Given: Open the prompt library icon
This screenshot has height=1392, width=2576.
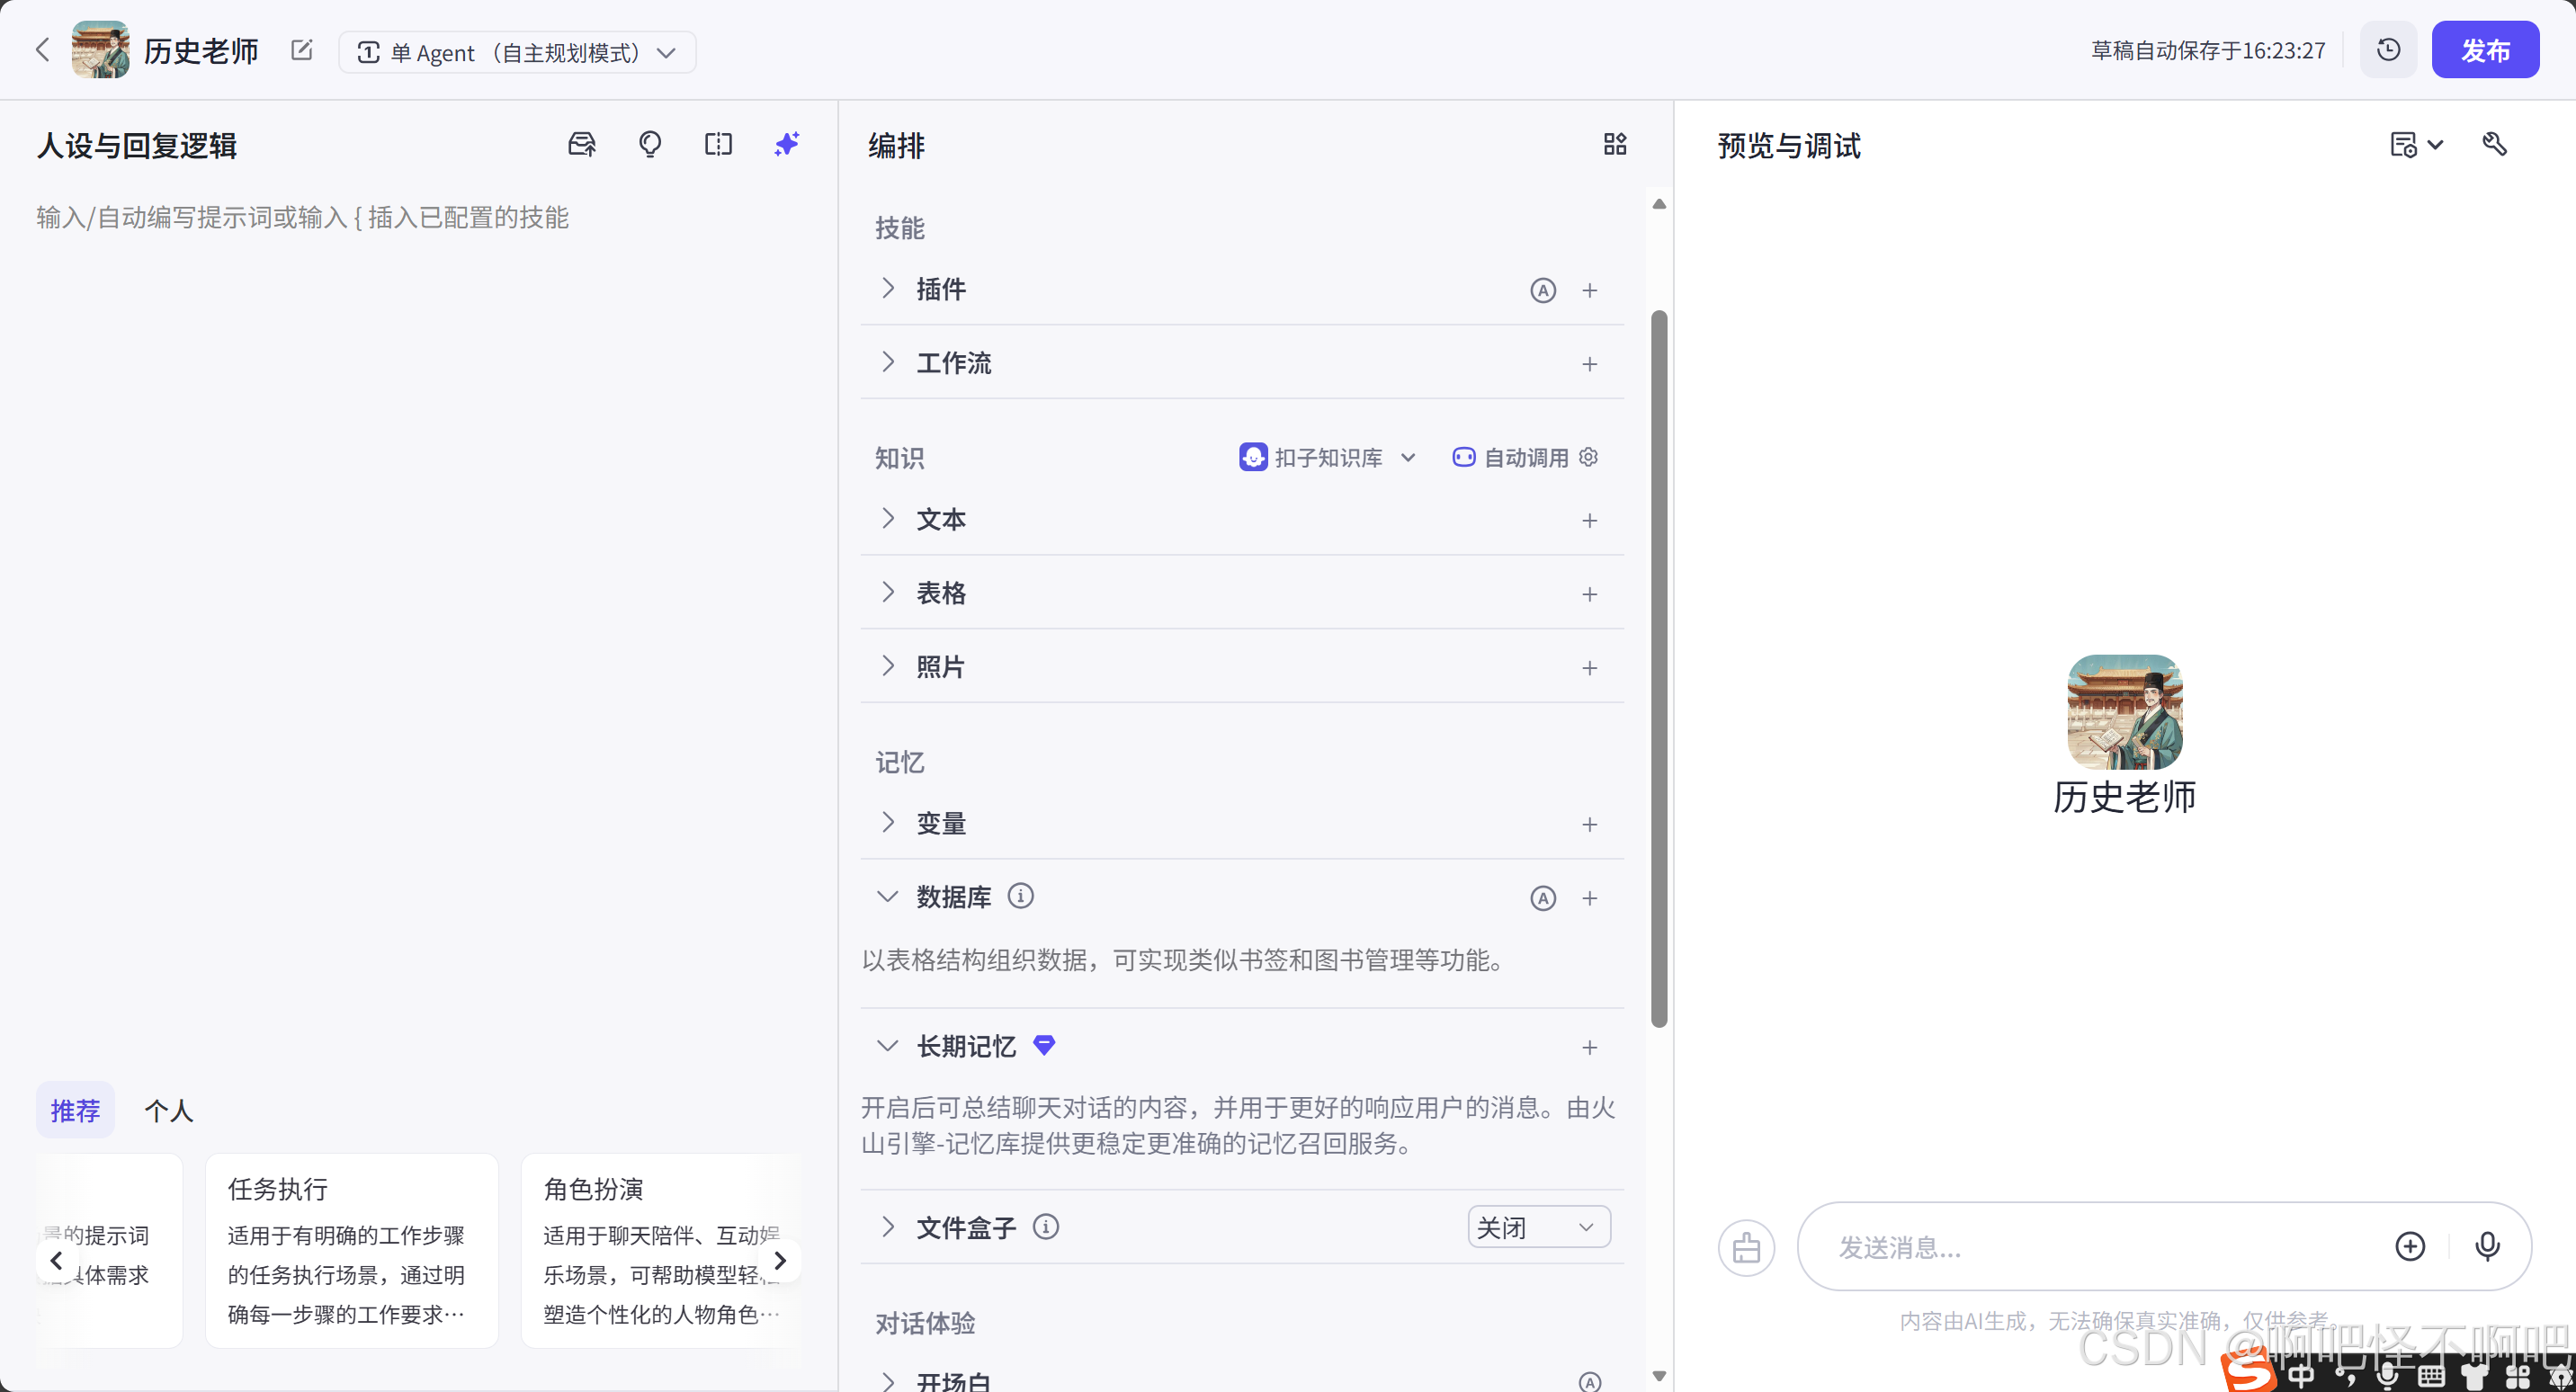Looking at the screenshot, I should pos(581,145).
